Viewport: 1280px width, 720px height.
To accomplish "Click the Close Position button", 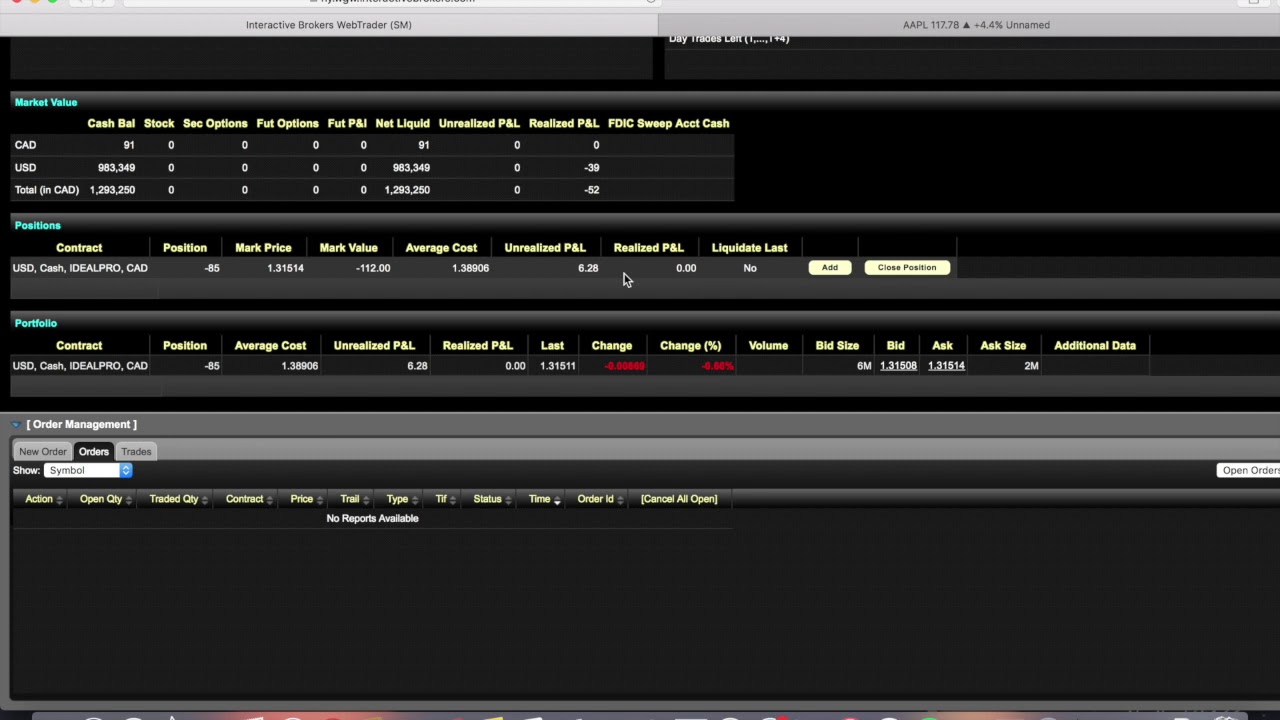I will point(907,268).
